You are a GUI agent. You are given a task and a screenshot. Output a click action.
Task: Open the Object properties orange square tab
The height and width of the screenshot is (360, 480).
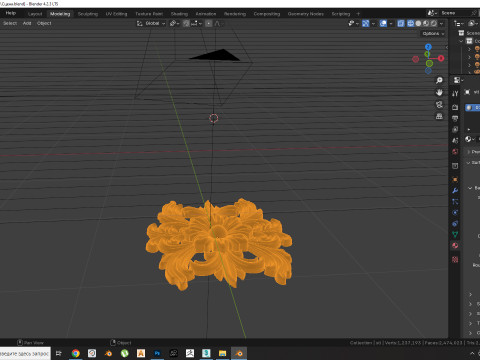(455, 179)
